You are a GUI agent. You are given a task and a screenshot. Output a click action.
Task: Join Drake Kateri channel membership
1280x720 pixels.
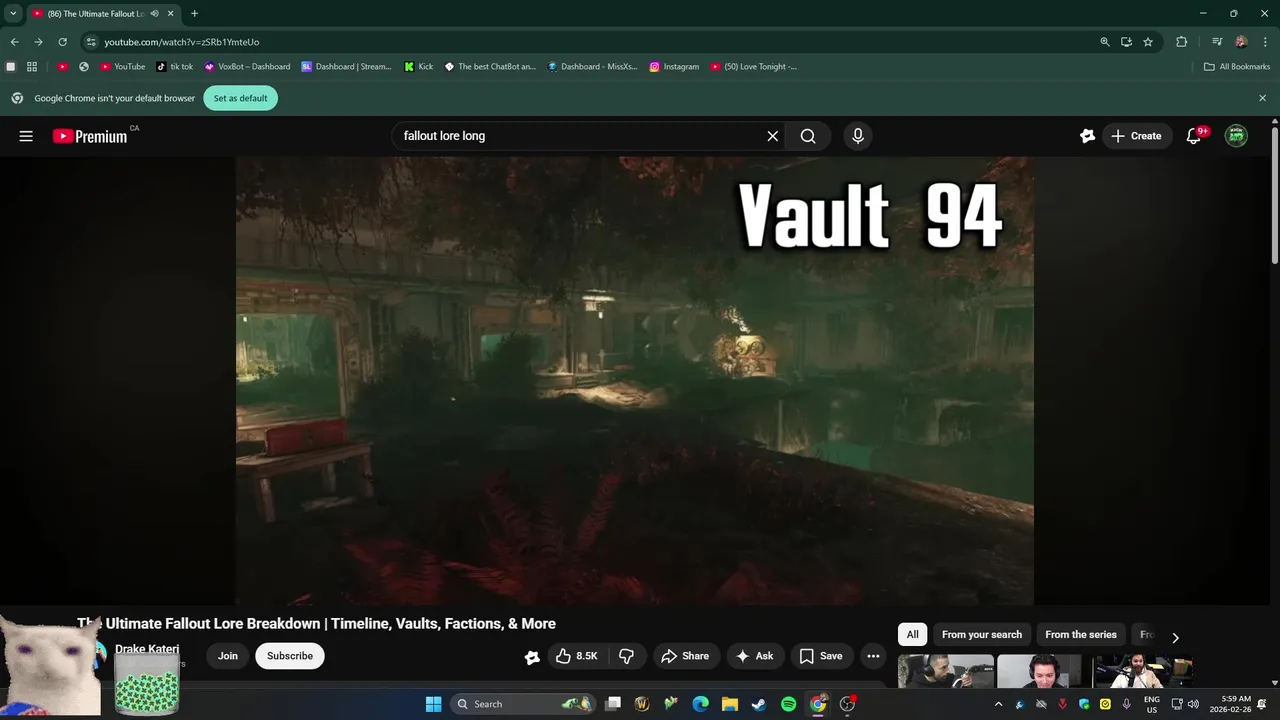tap(228, 656)
